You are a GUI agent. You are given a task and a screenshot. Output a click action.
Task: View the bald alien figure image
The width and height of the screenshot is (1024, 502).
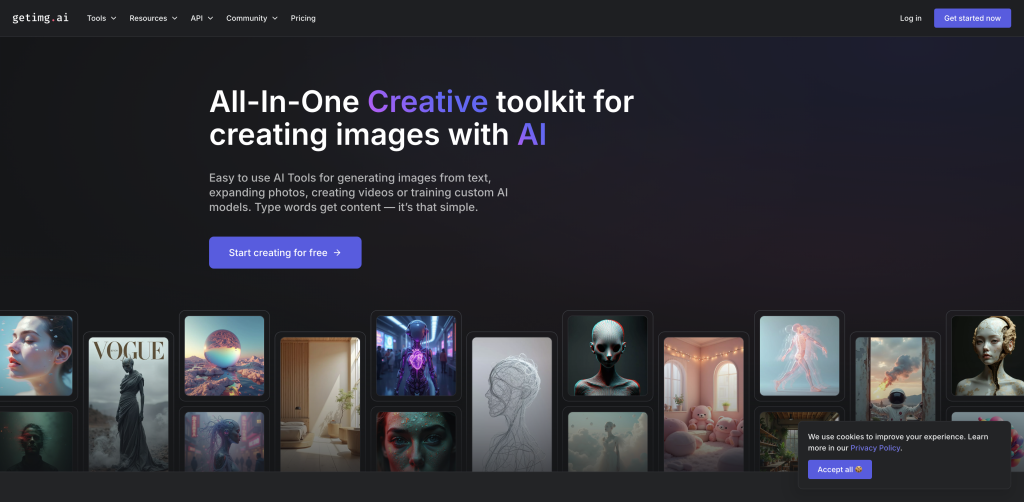(x=607, y=356)
